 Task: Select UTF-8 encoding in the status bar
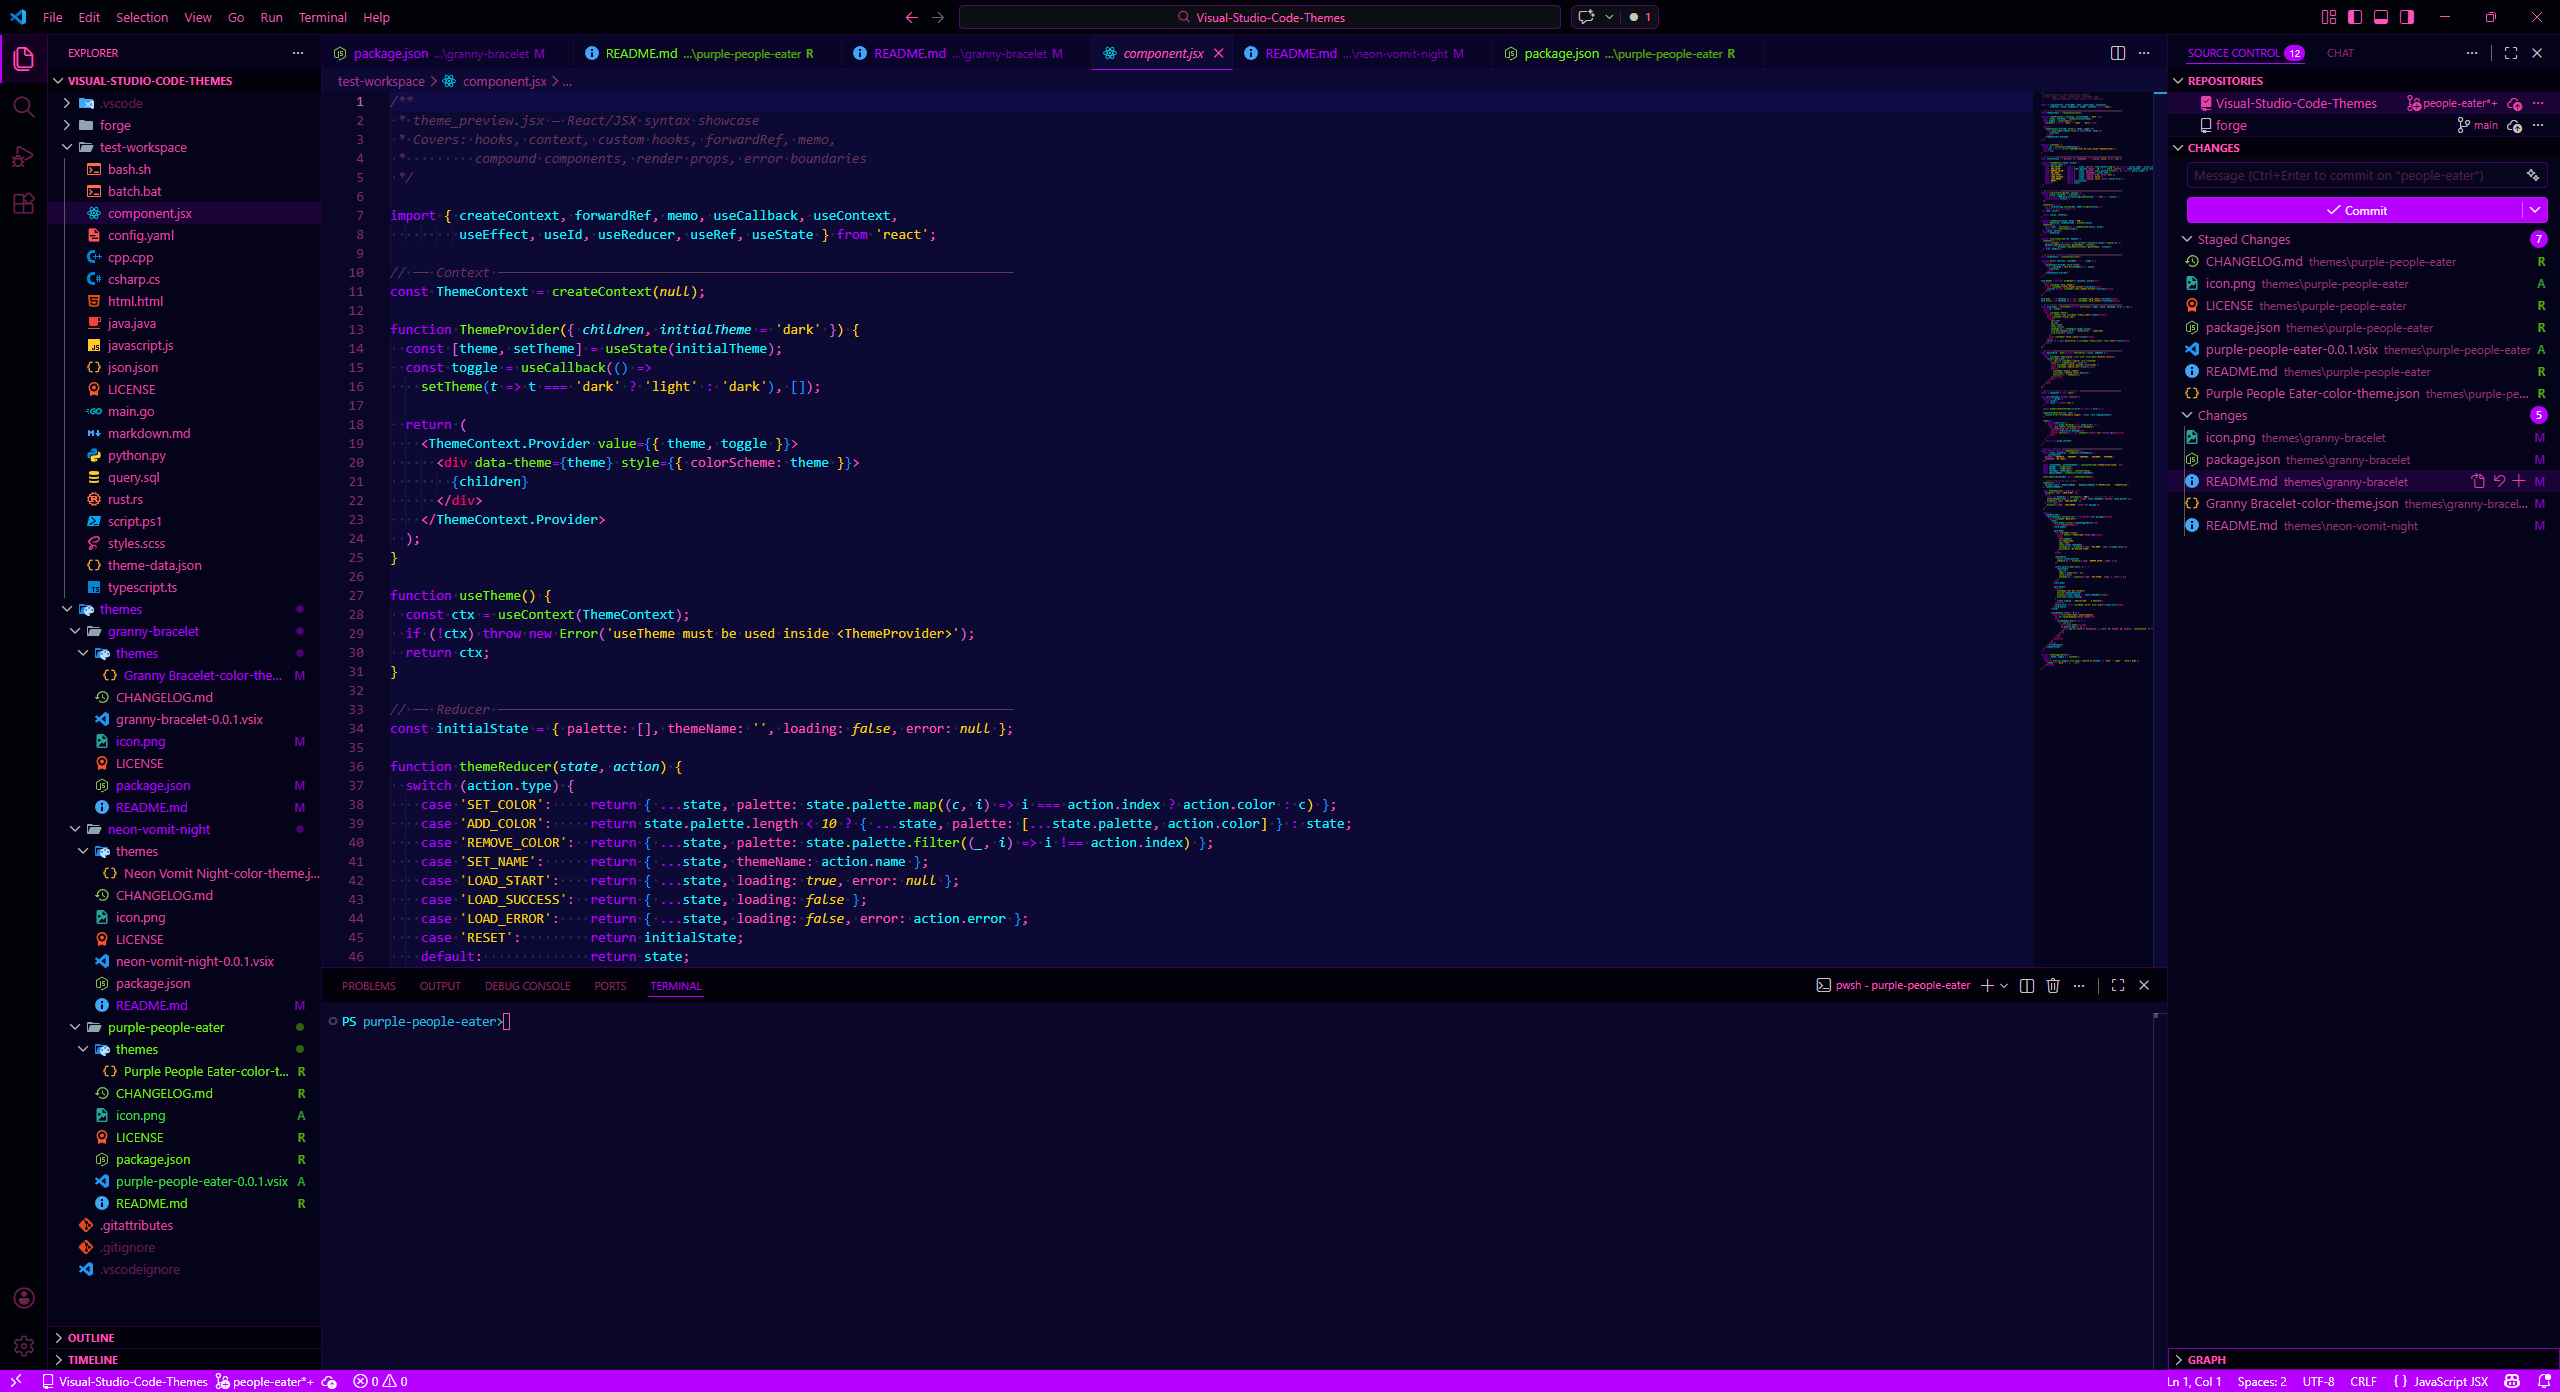tap(2318, 1381)
